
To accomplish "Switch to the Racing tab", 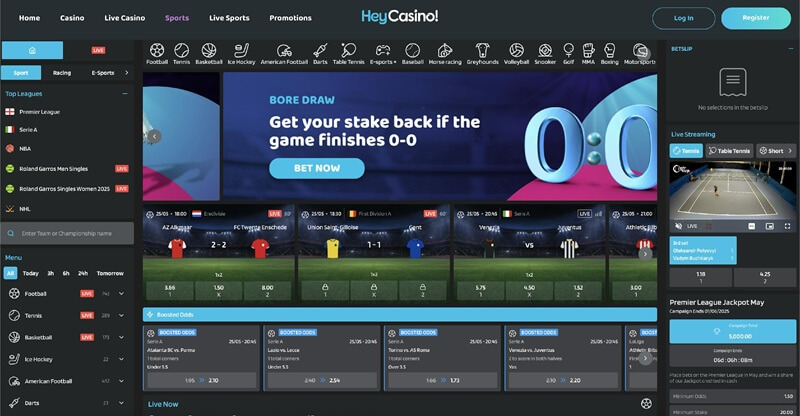I will coord(62,73).
